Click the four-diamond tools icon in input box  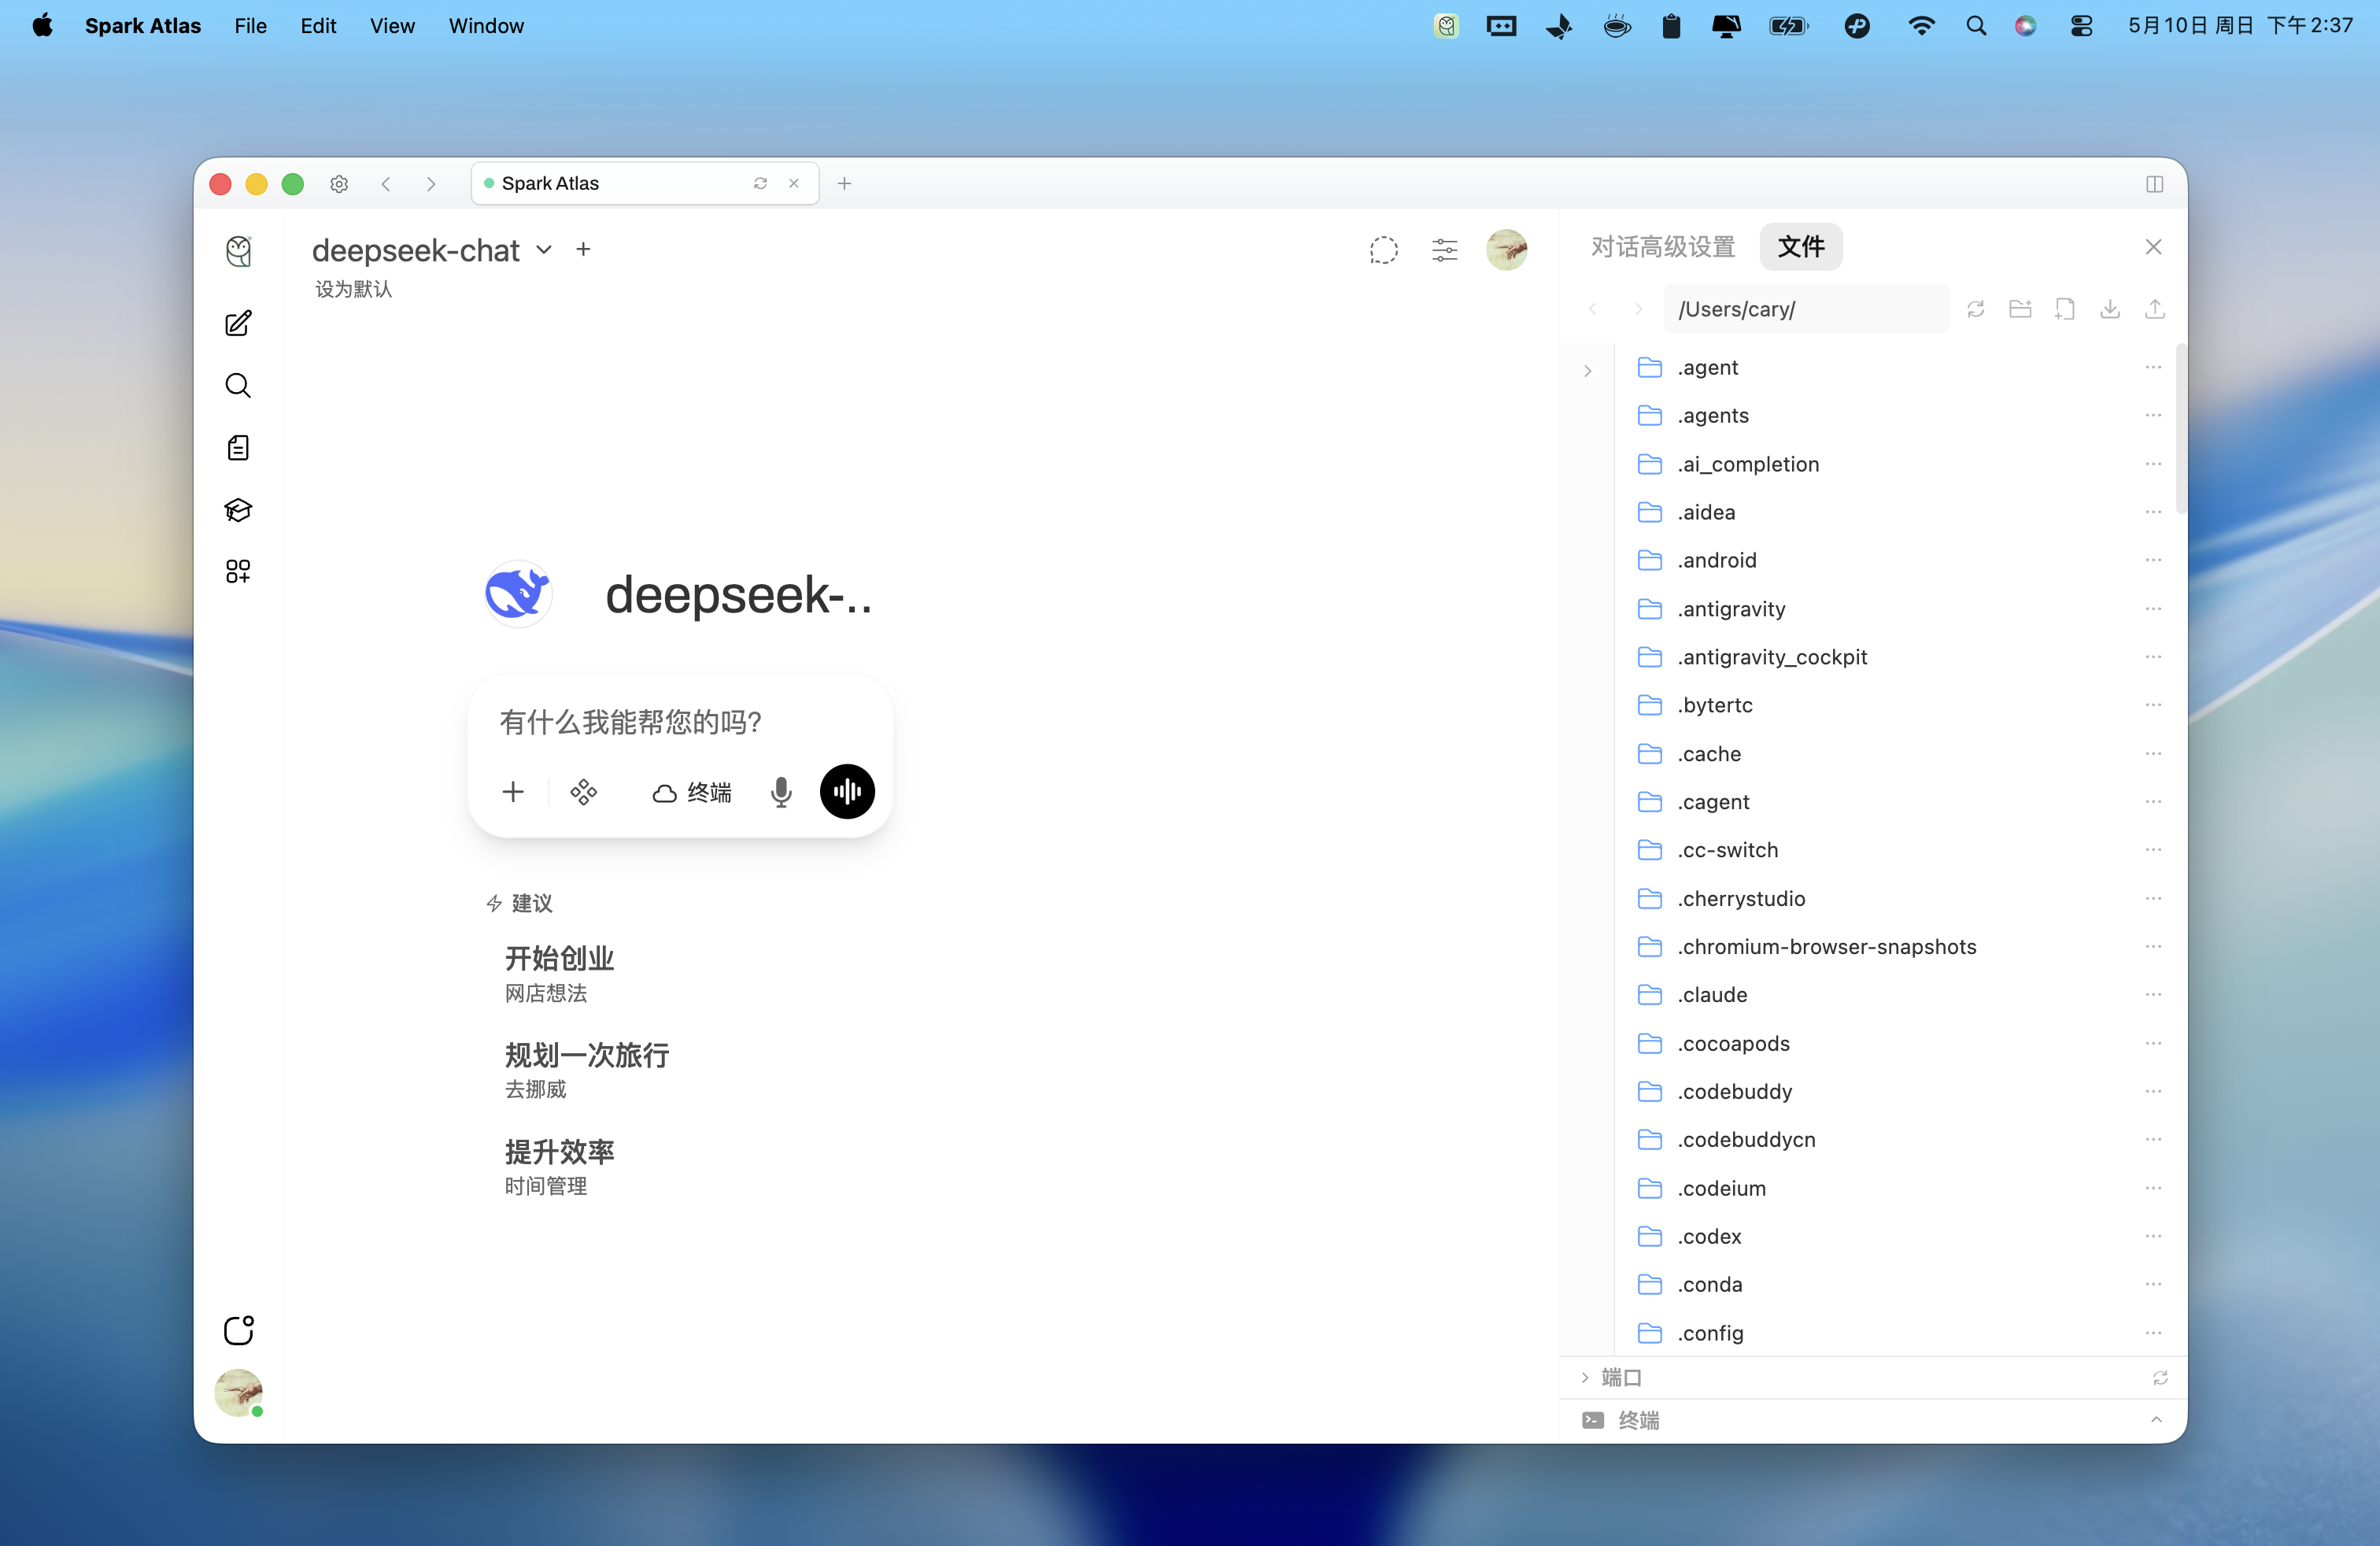(584, 792)
